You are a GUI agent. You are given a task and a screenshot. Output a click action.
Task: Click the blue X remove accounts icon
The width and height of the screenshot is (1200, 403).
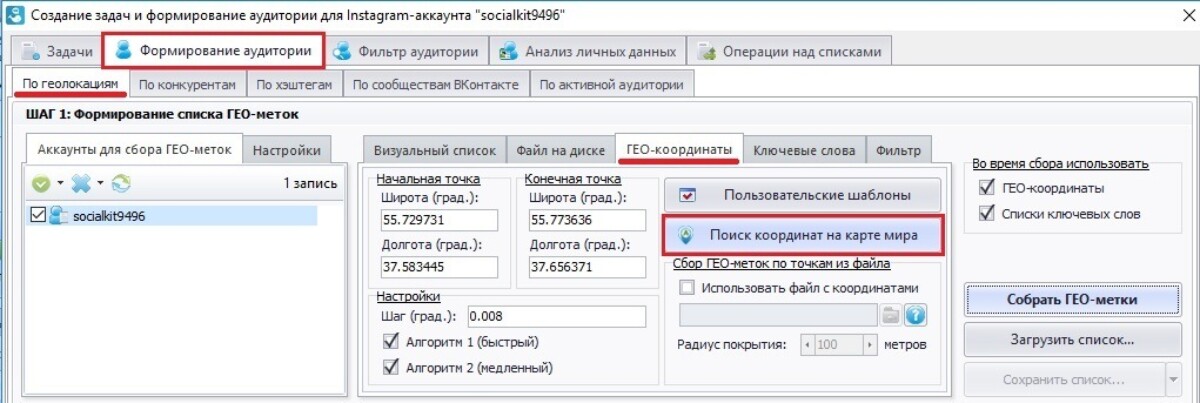[81, 184]
